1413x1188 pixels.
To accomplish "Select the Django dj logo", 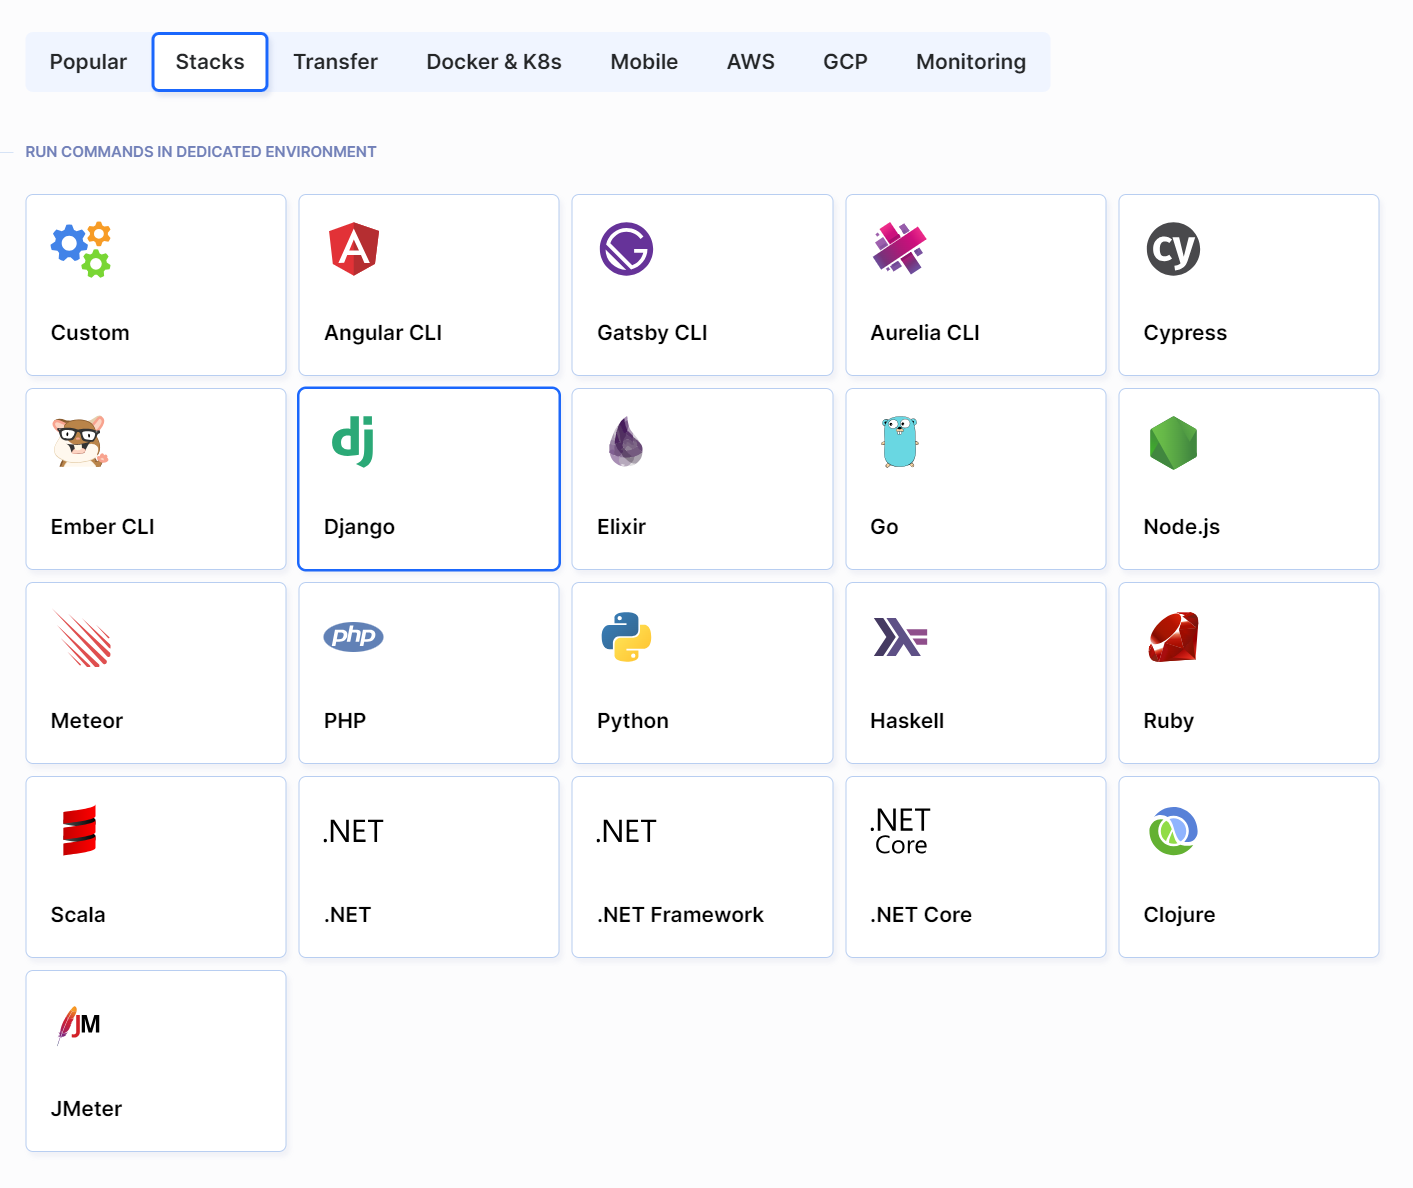I will tap(353, 442).
